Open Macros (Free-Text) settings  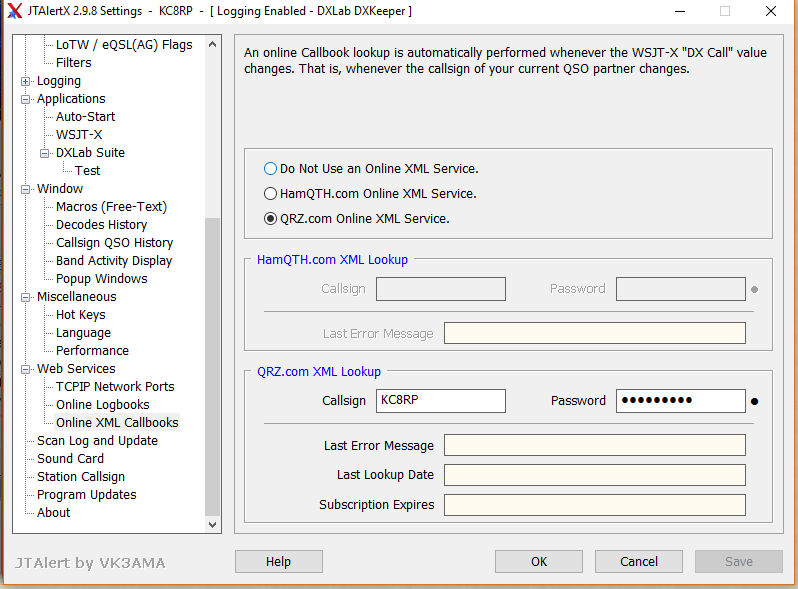click(111, 207)
